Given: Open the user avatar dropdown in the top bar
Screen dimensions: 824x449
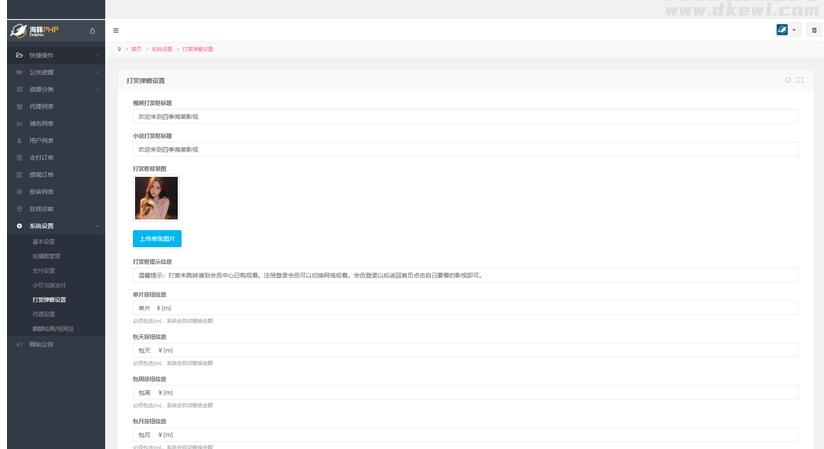Looking at the screenshot, I should click(x=787, y=30).
